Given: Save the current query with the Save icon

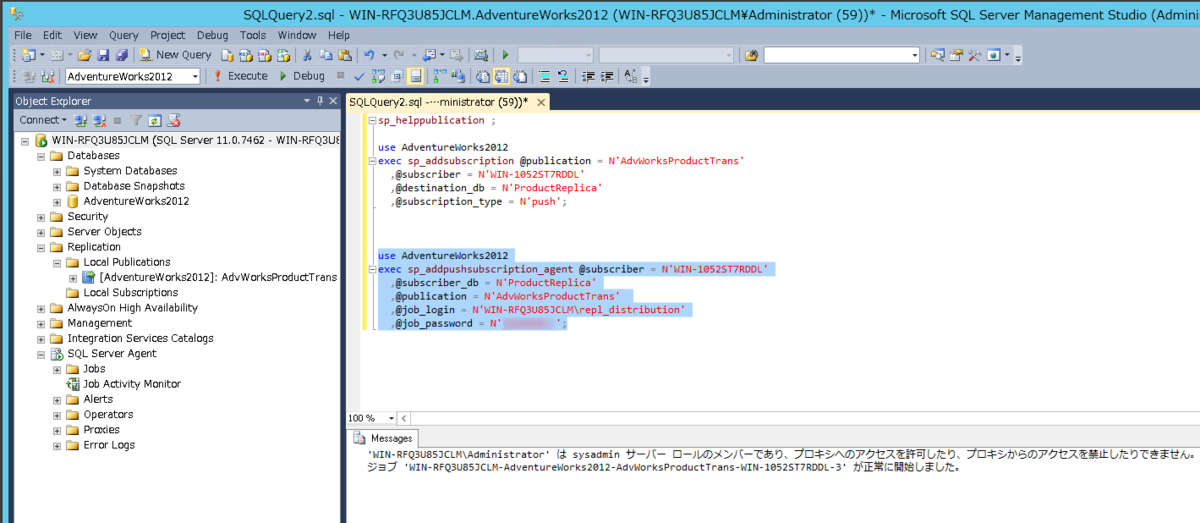Looking at the screenshot, I should point(103,55).
